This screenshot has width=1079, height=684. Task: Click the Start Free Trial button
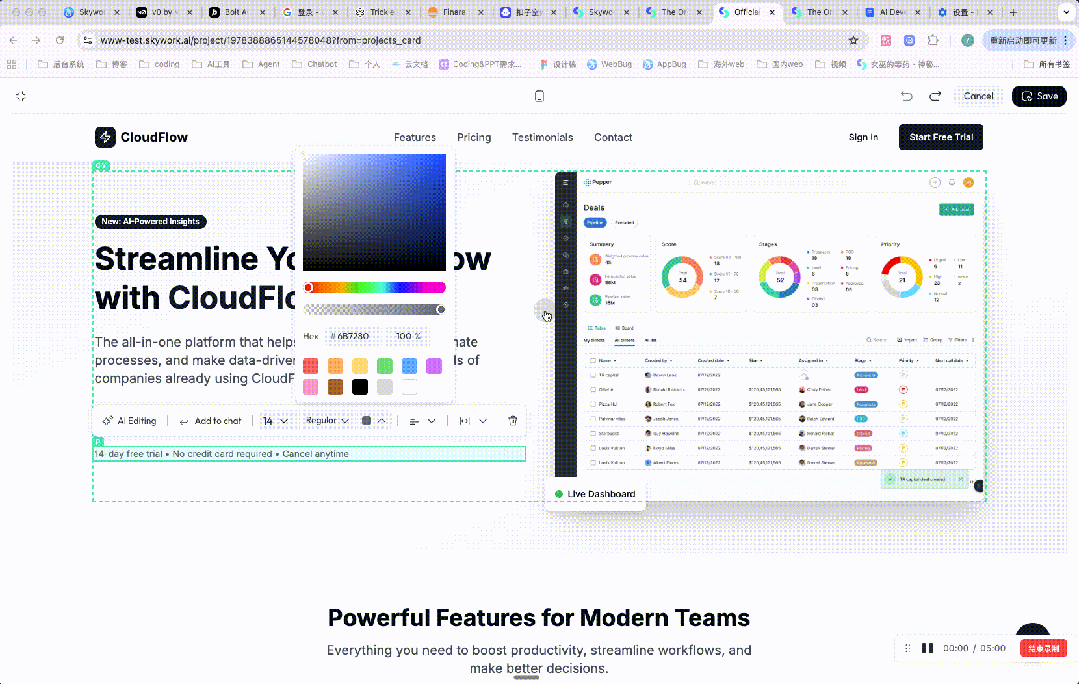pos(941,137)
